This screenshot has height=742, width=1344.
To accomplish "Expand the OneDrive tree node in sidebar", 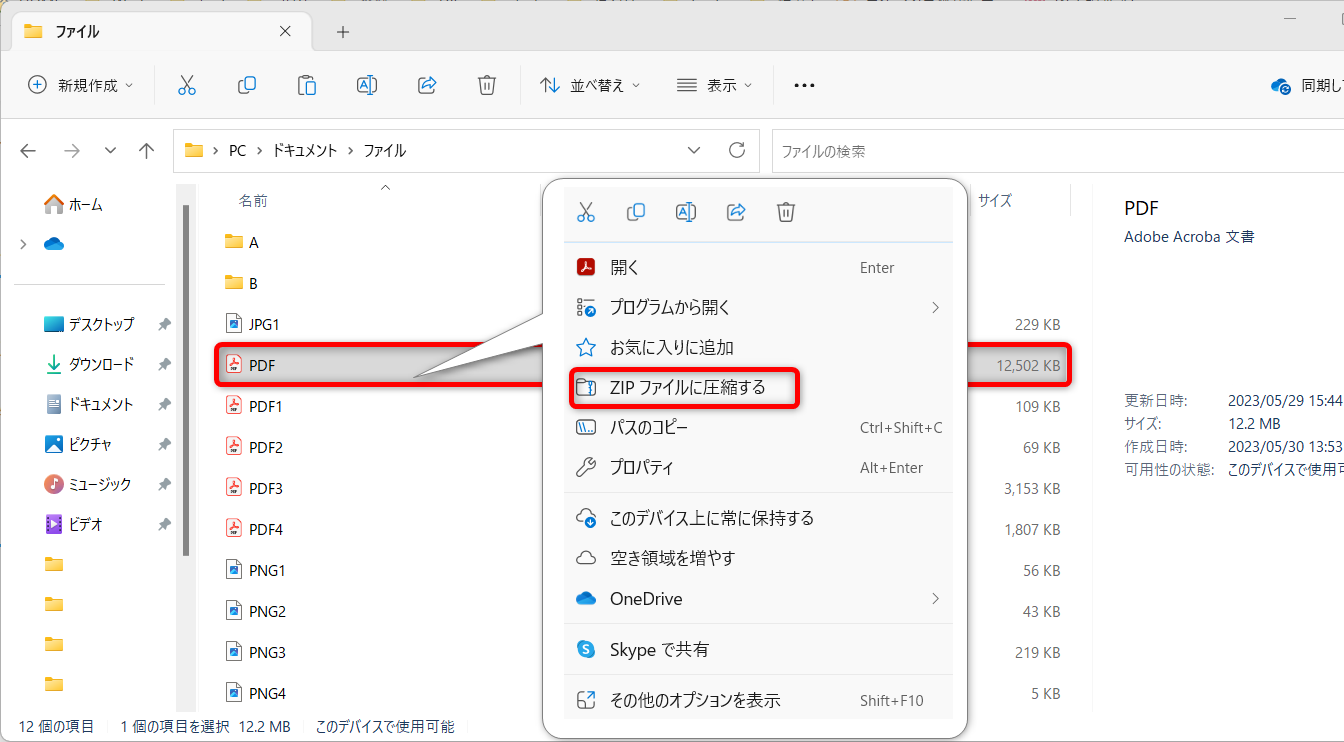I will coord(23,244).
